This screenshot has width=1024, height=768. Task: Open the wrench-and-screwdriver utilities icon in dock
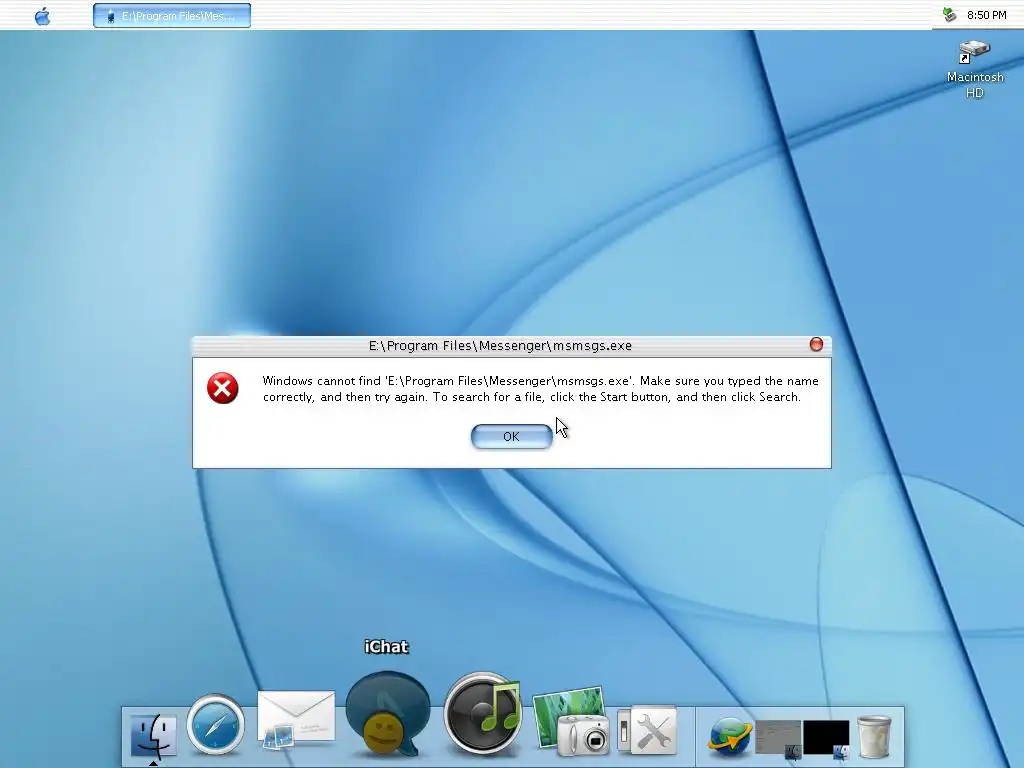648,729
